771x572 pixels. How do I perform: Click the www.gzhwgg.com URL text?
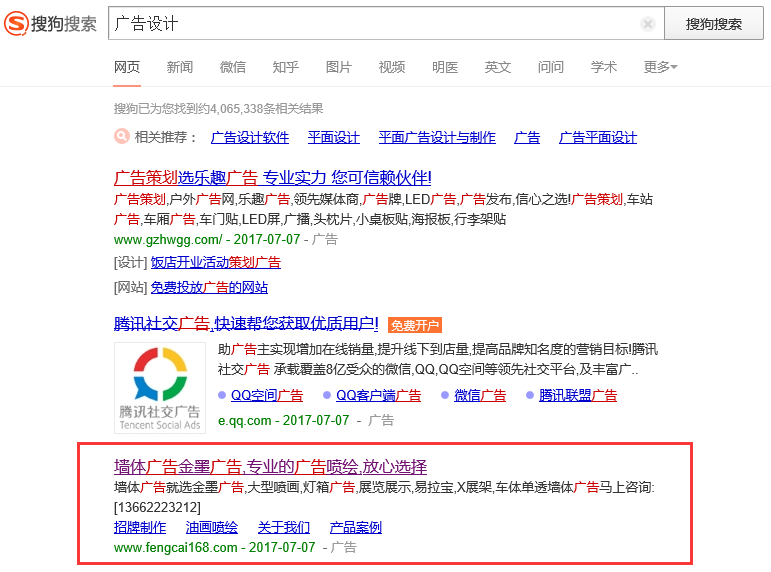tap(168, 240)
